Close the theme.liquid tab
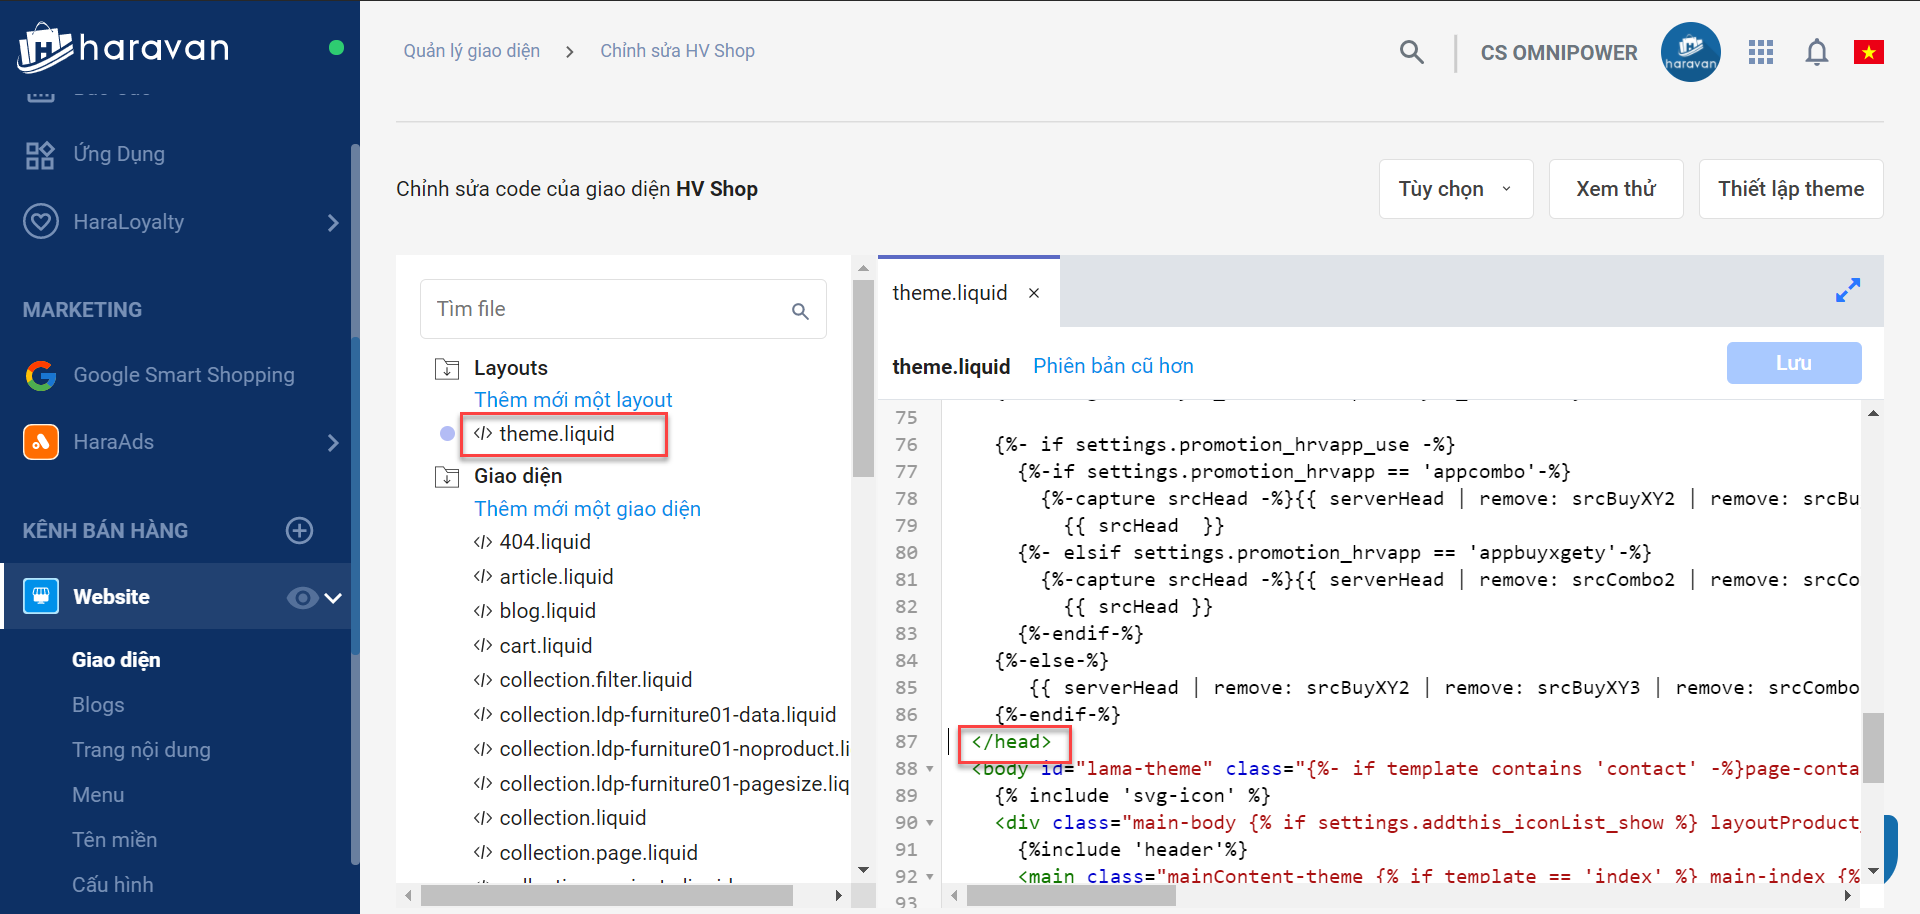Screen dimensions: 1920x914 coord(1034,293)
